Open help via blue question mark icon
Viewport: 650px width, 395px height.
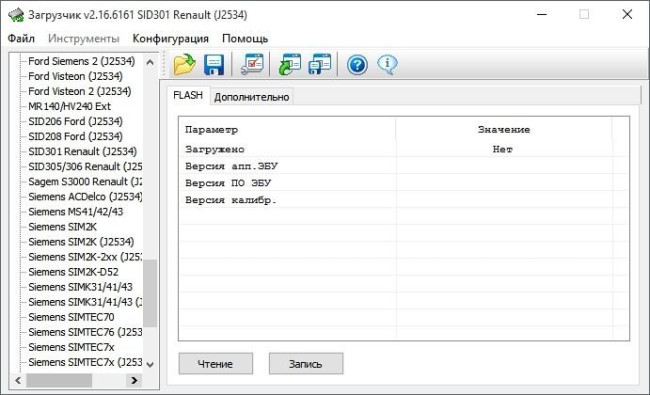(x=357, y=65)
